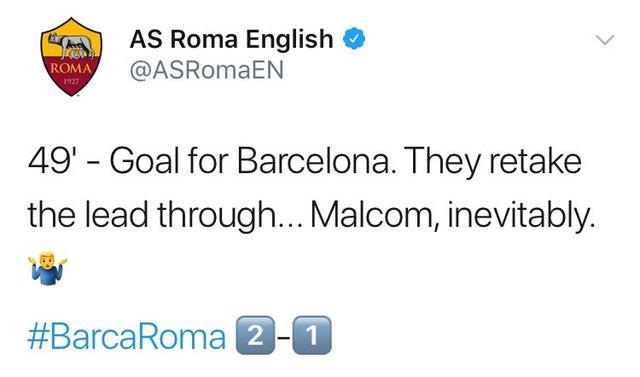Open the AS Roma crest profile picture

[x=71, y=56]
